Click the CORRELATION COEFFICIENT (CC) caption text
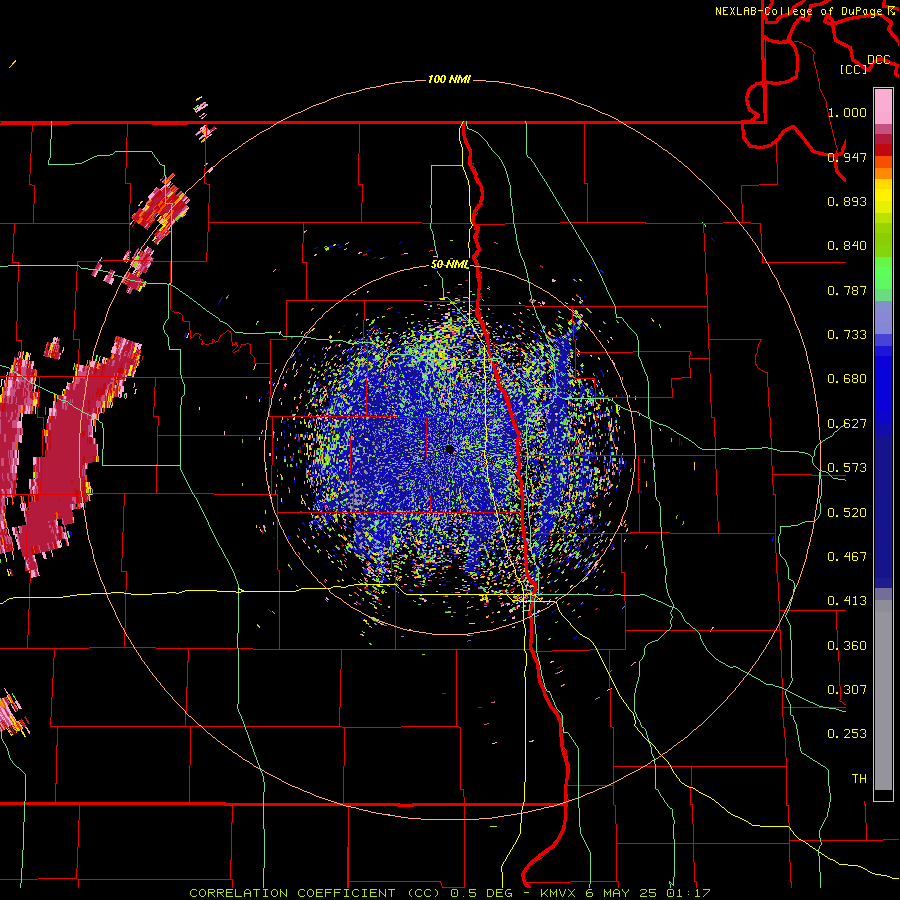 316,893
